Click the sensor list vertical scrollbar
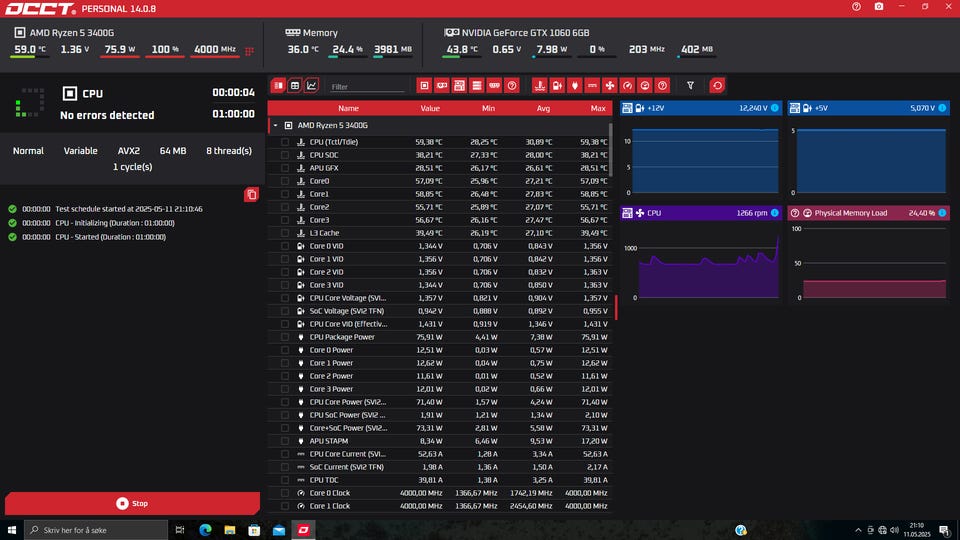The image size is (960, 540). coord(610,149)
